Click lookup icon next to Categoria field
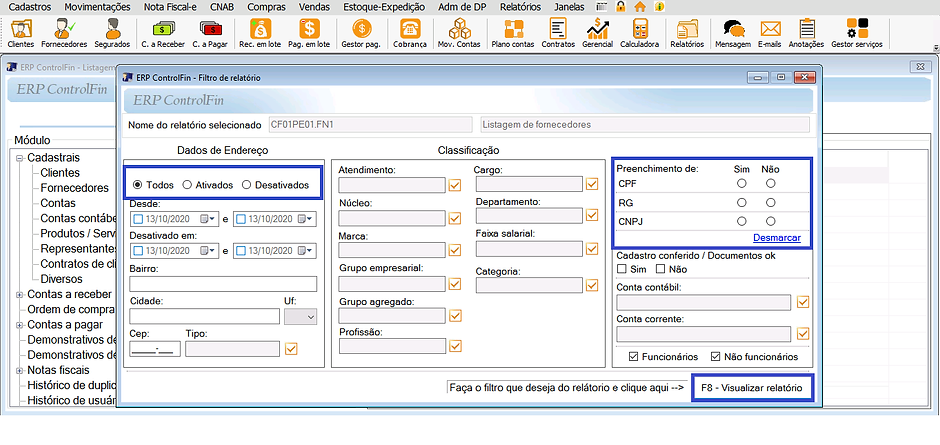Viewport: 940px width, 445px height. tap(592, 285)
